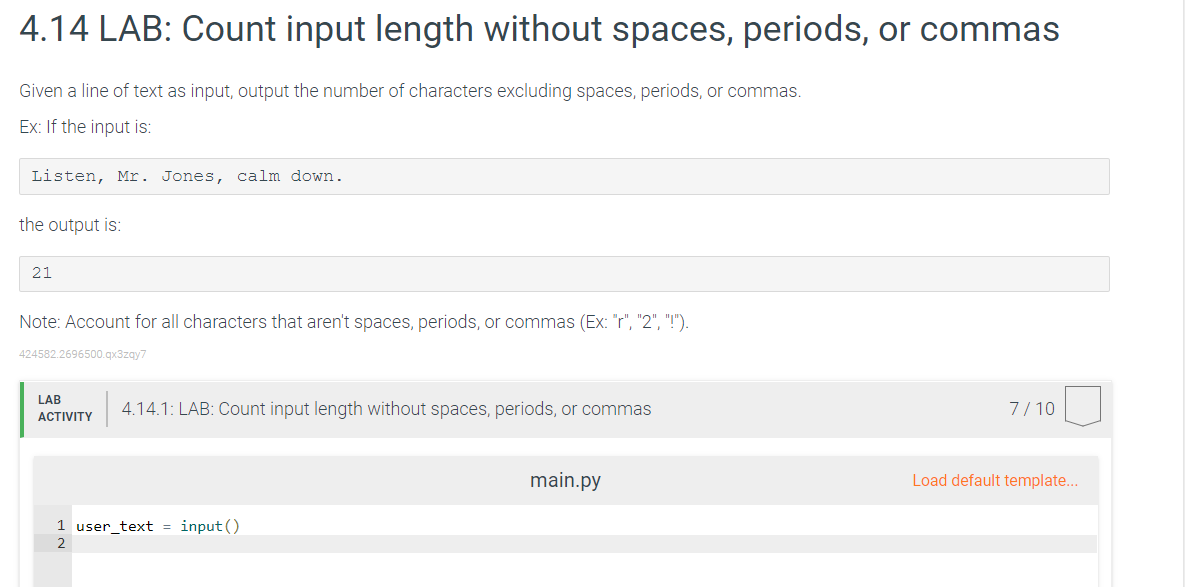
Task: Click line 1 containing user_text = input()
Action: coord(583,526)
